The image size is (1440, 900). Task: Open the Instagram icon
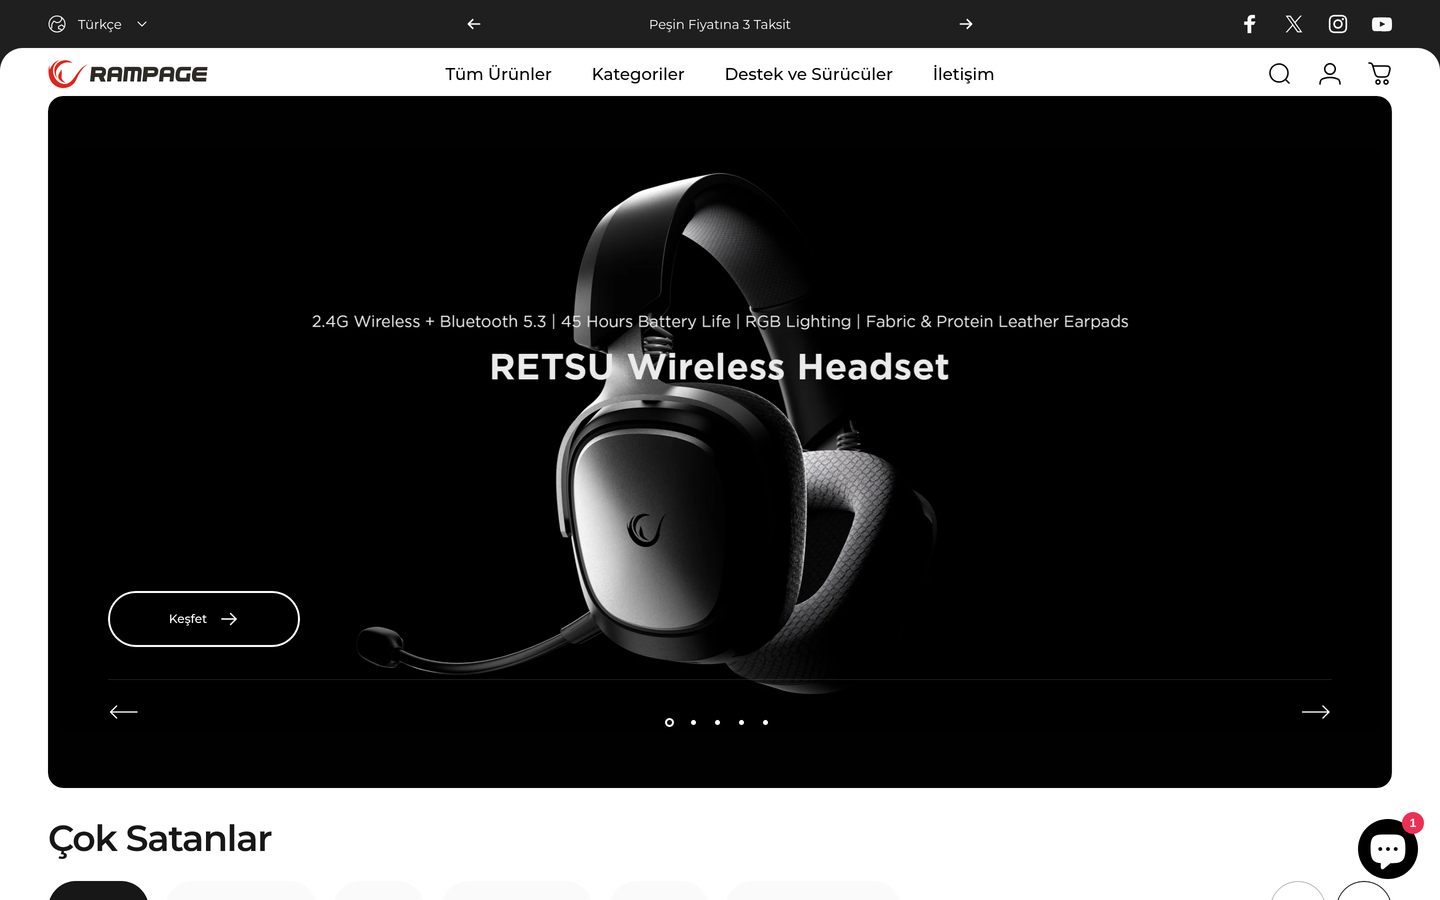tap(1338, 24)
